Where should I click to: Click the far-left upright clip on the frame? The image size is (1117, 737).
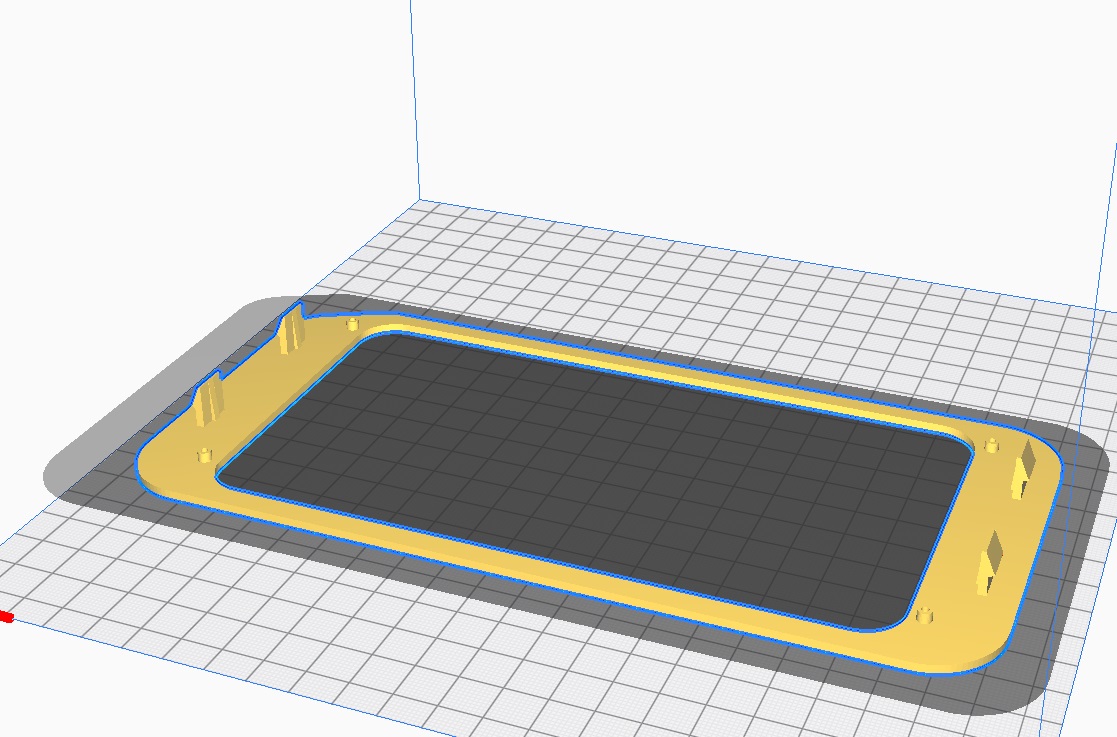pyautogui.click(x=291, y=332)
